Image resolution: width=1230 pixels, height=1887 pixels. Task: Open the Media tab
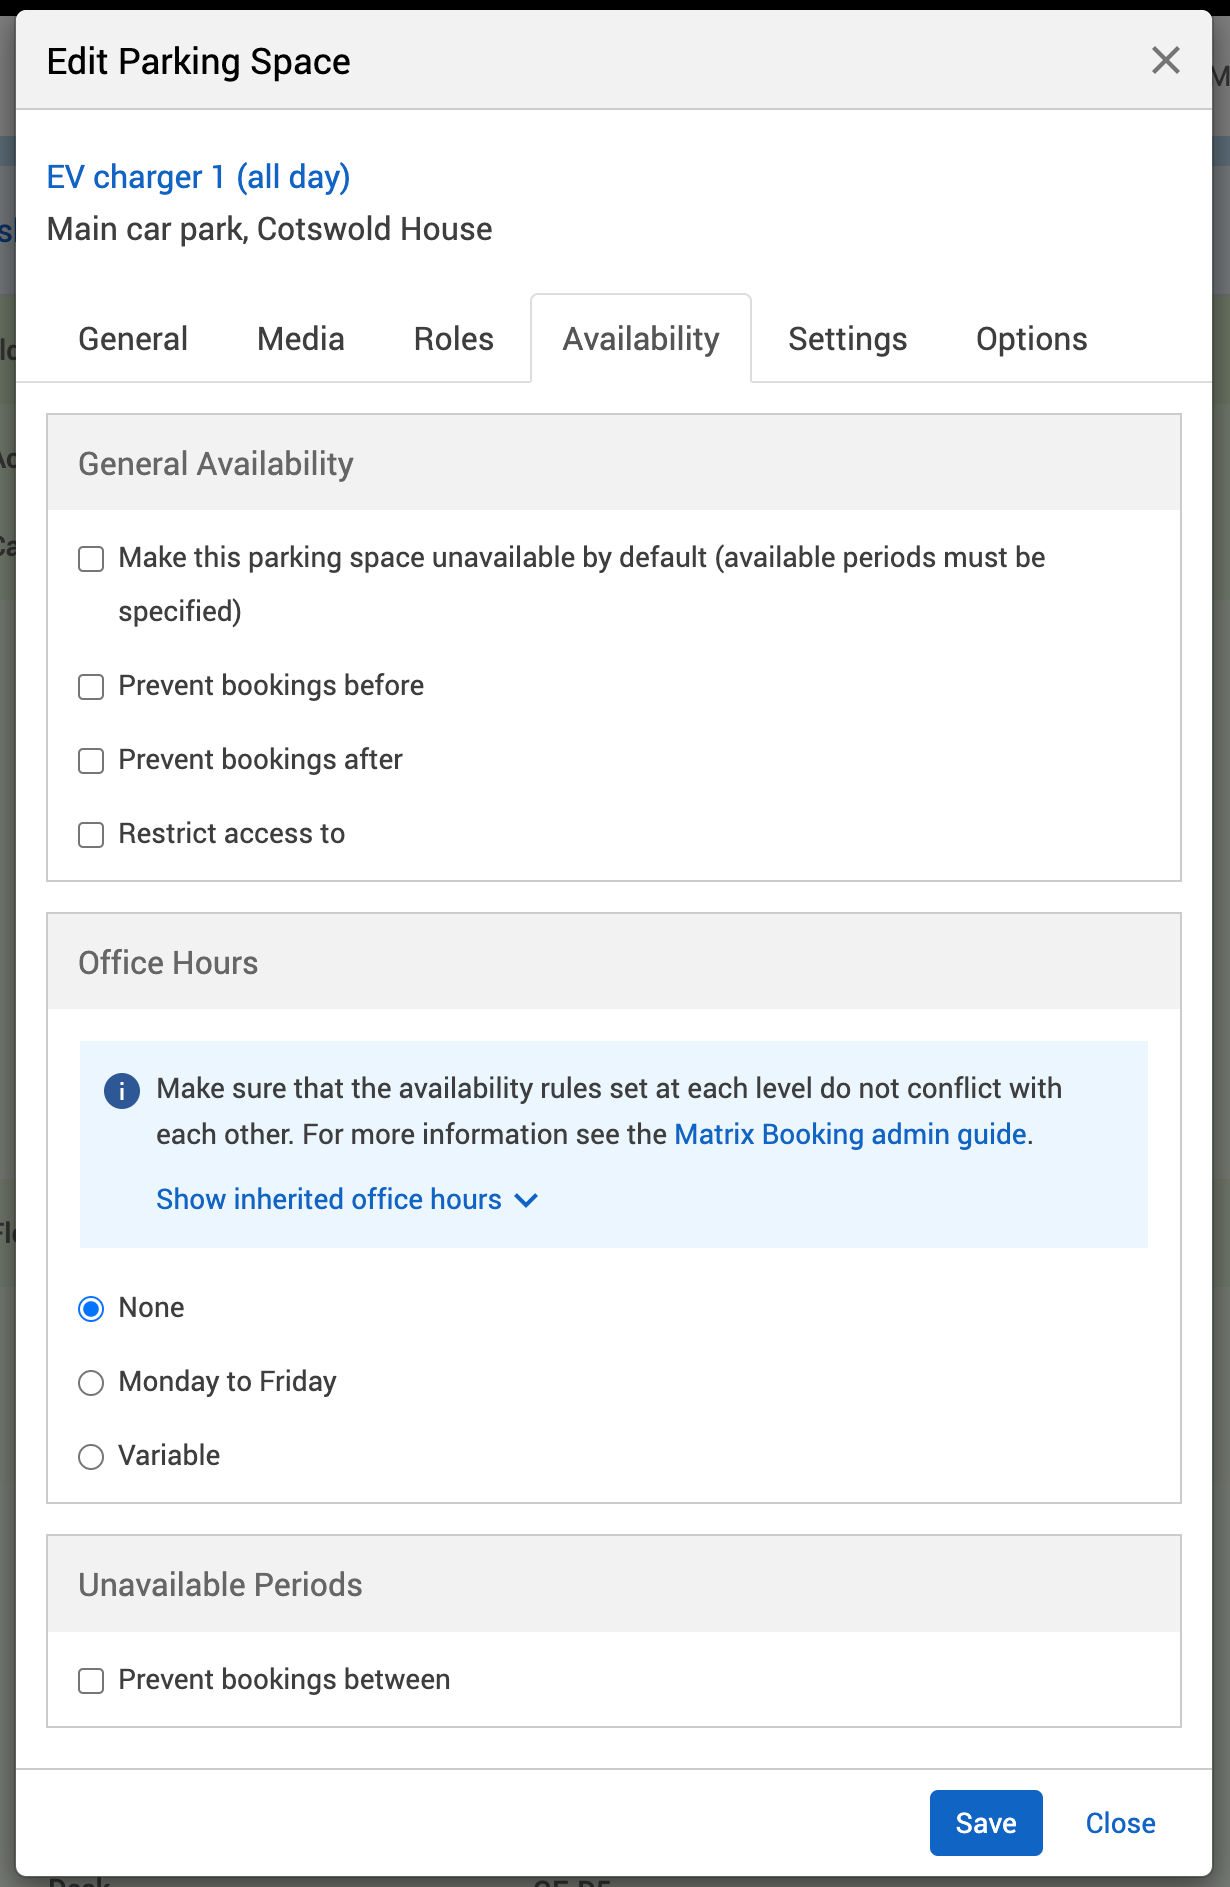pyautogui.click(x=300, y=339)
